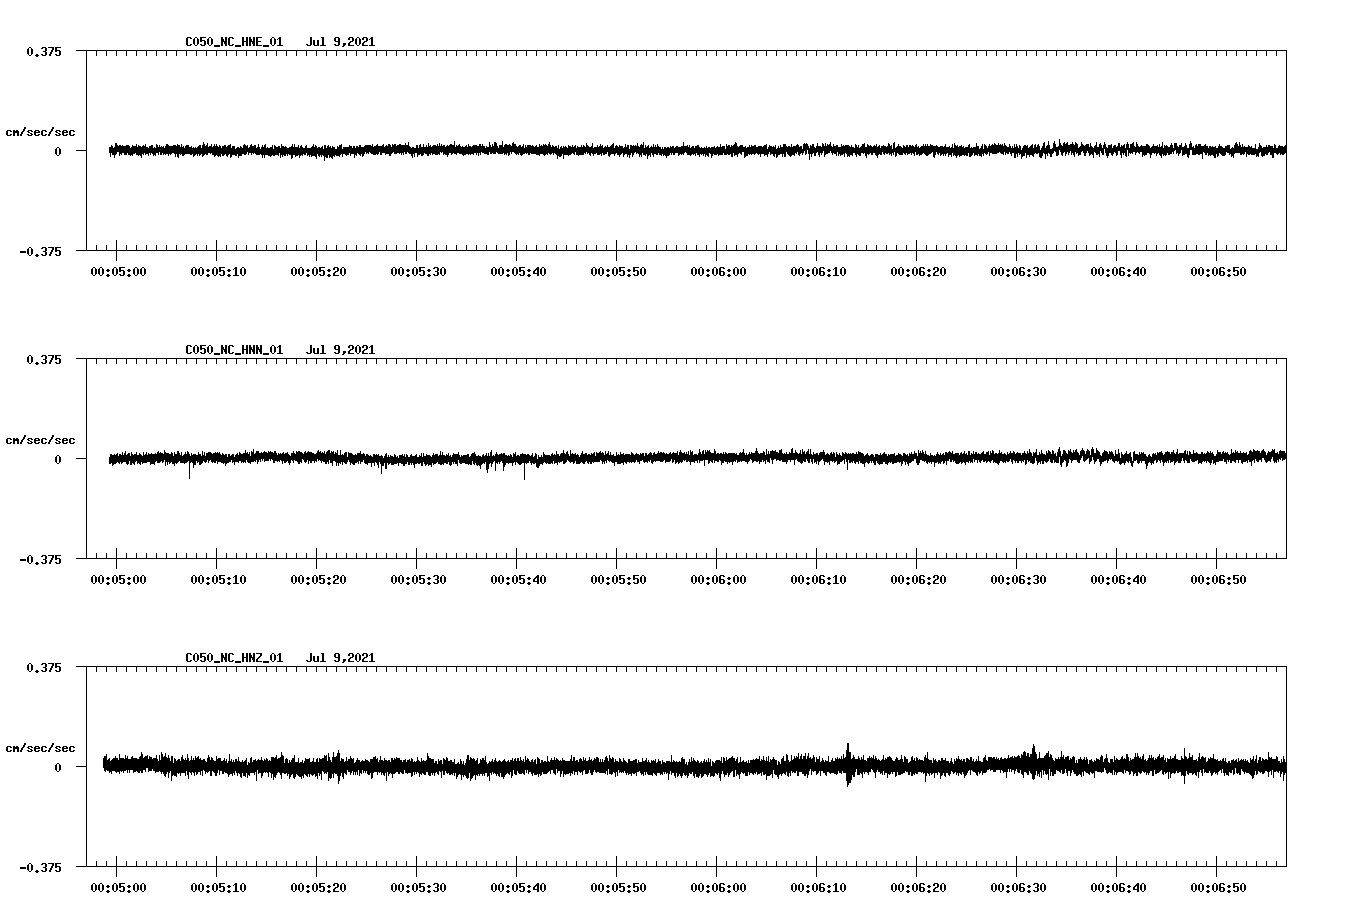Select the C050_NC_HNZ_01 channel label
Screen dimensions: 1358x924
point(232,656)
